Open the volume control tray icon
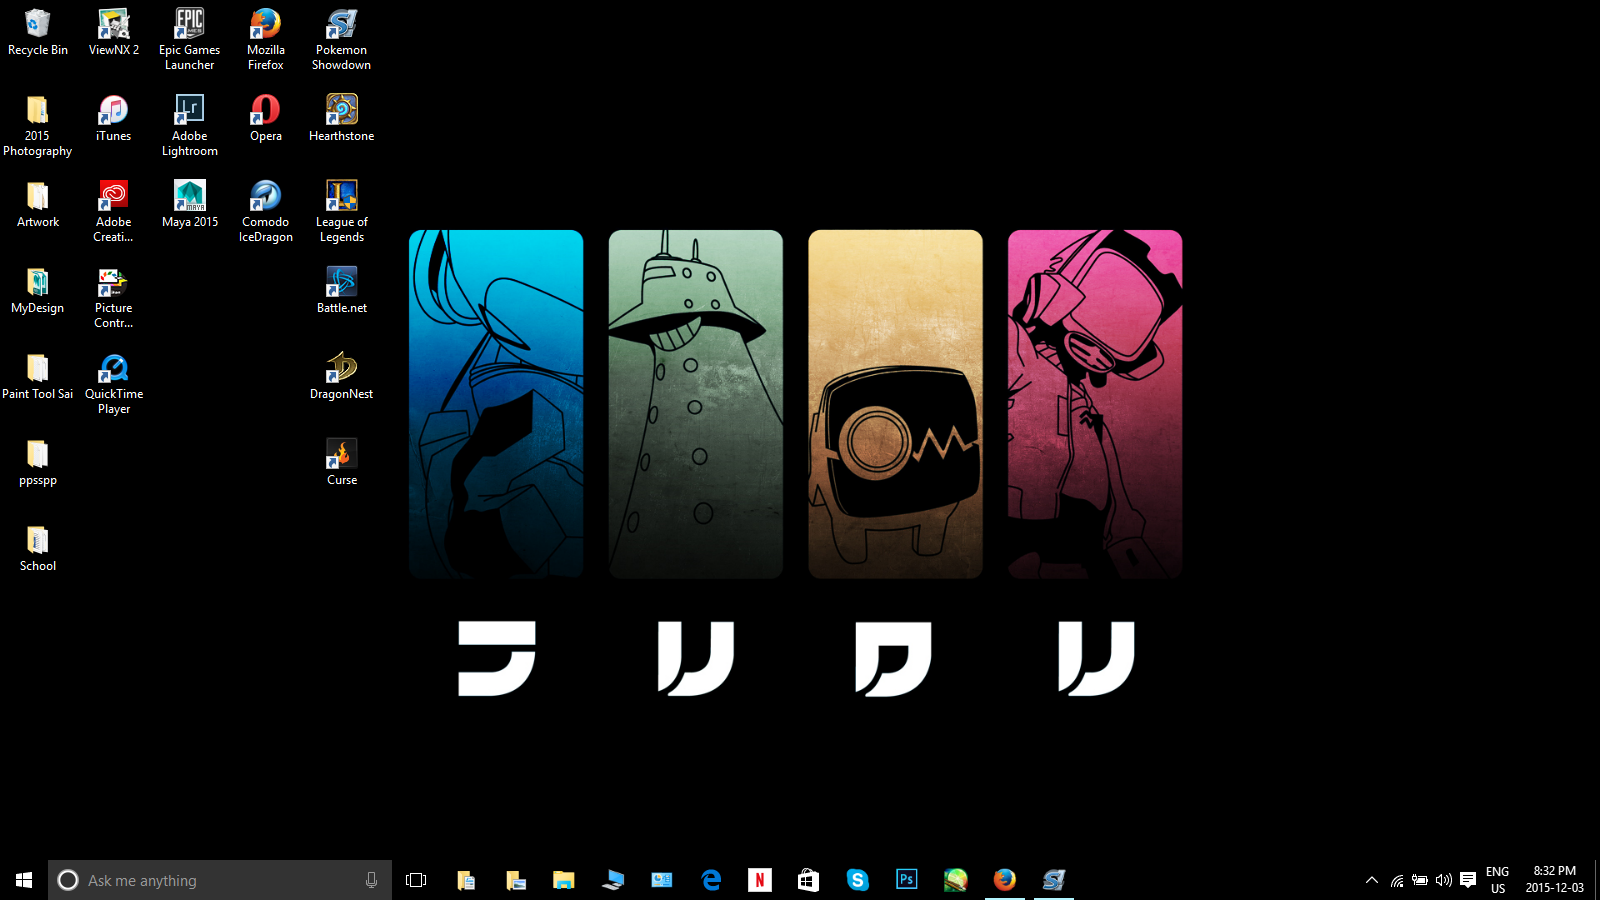The width and height of the screenshot is (1600, 900). (x=1443, y=880)
